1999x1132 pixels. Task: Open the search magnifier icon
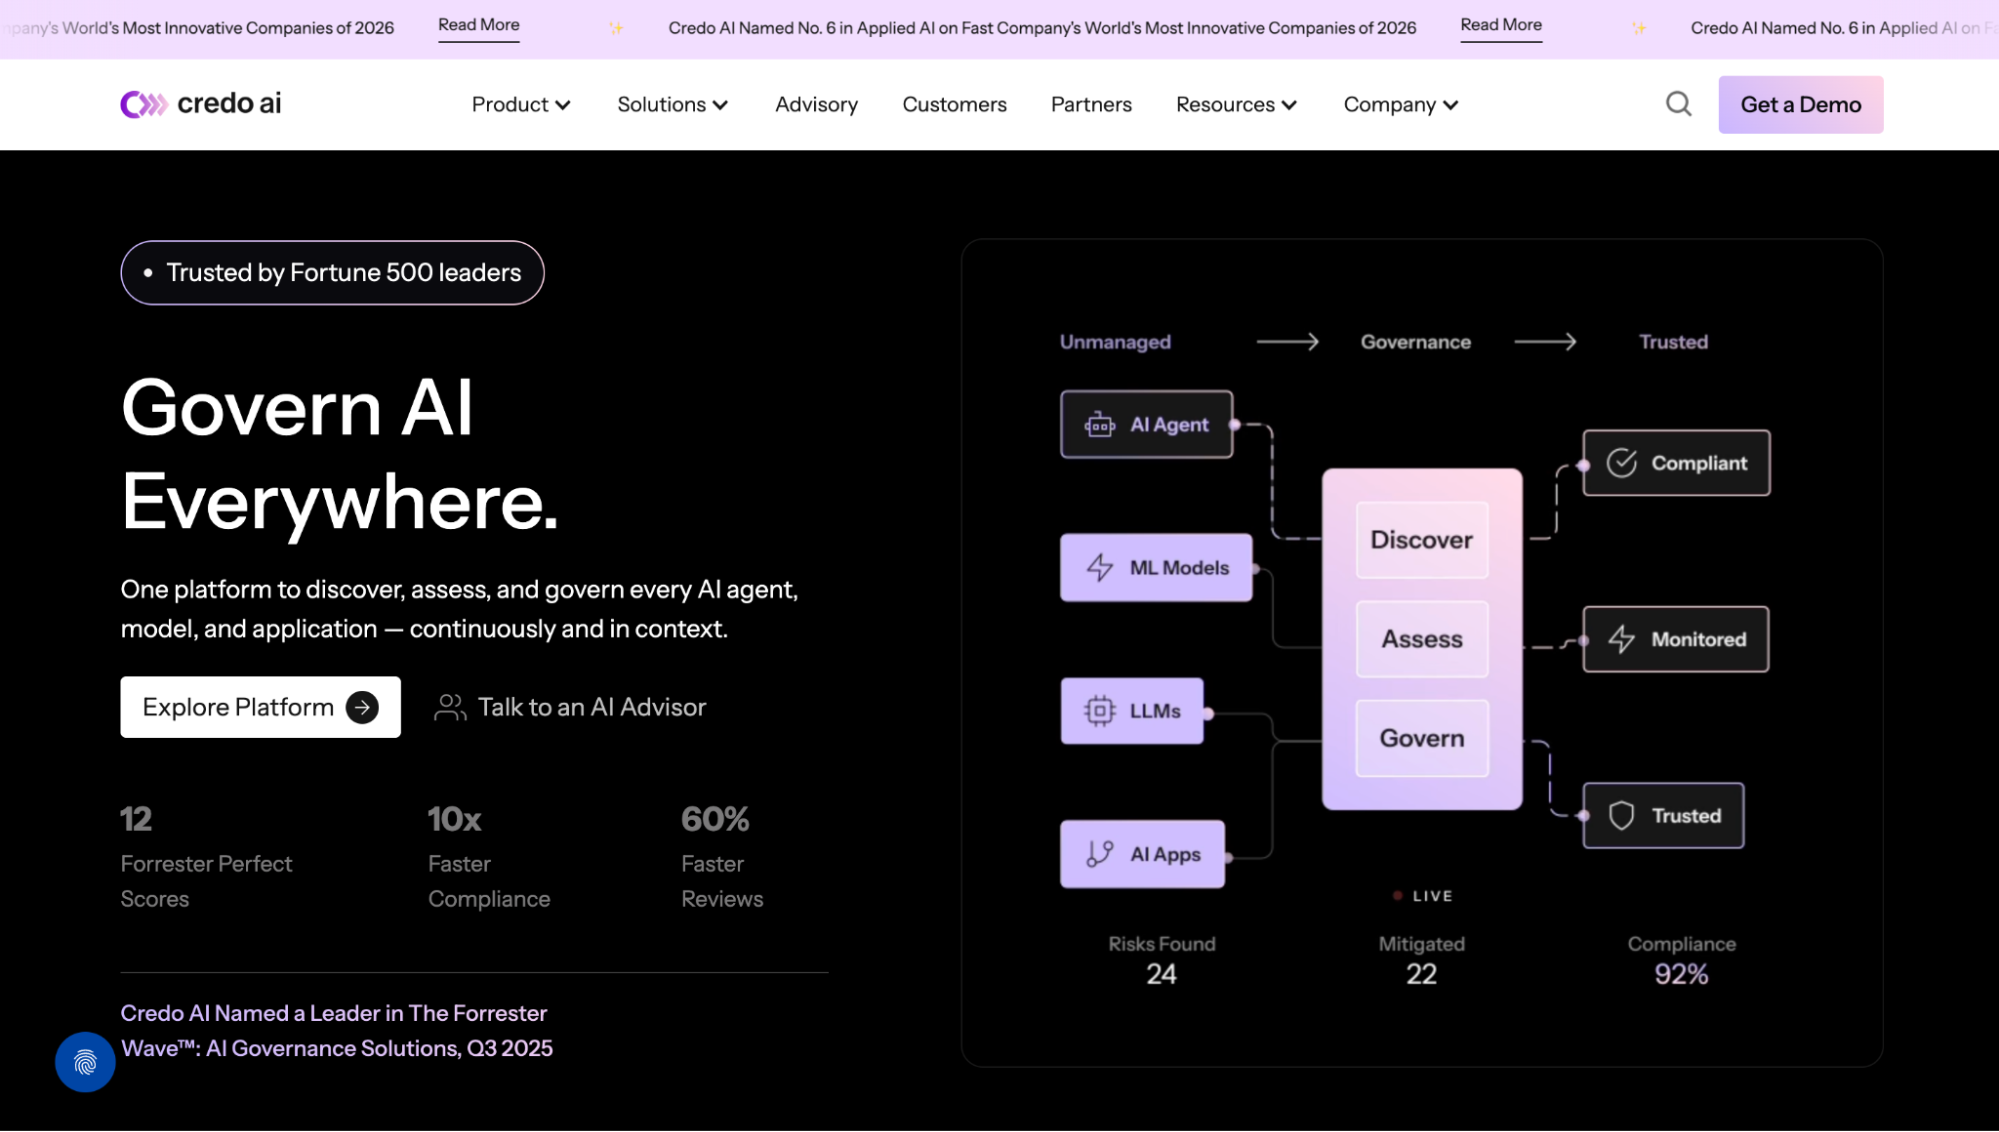[1679, 104]
